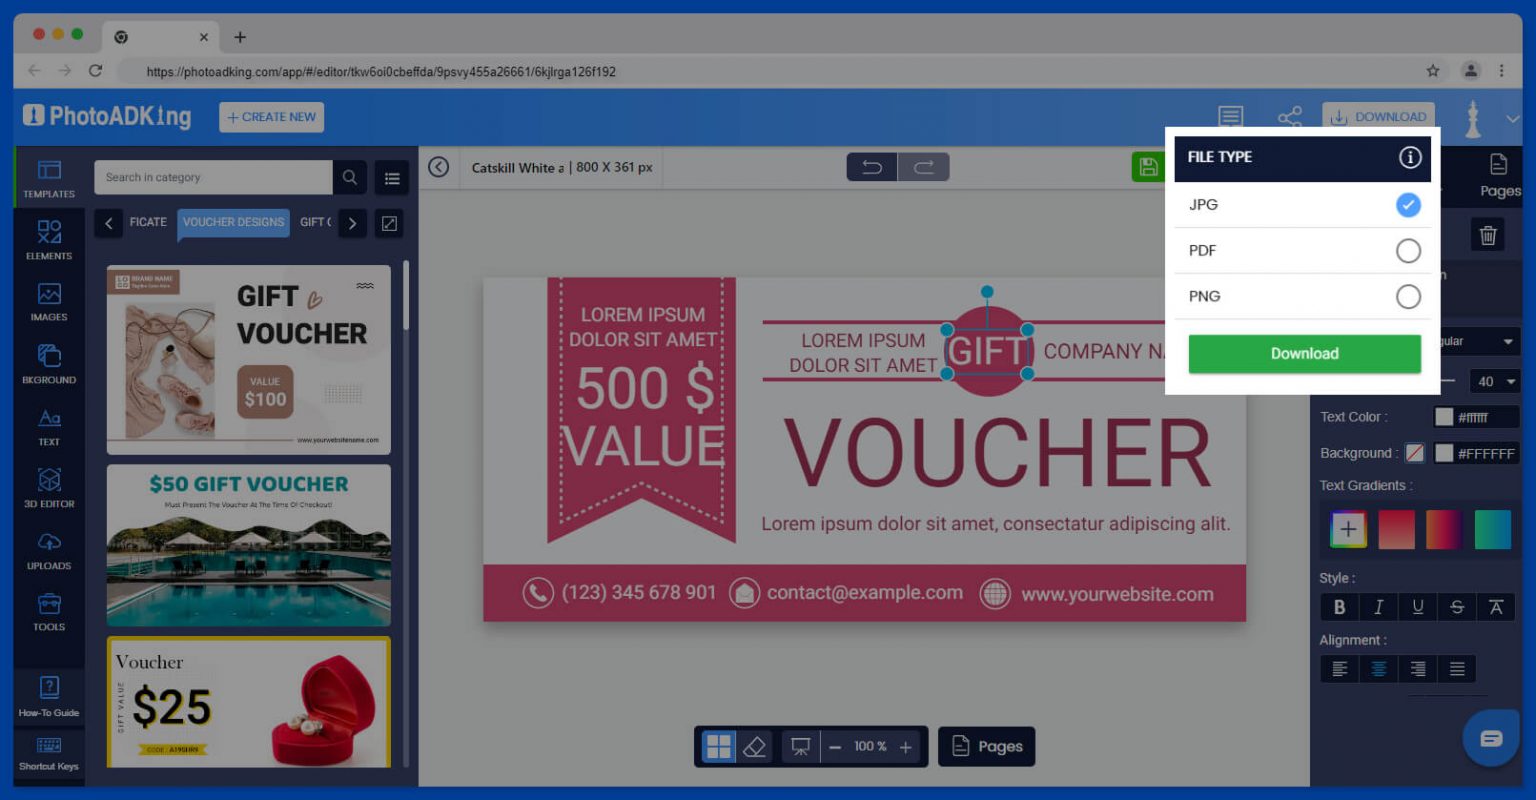Image resolution: width=1536 pixels, height=800 pixels.
Task: Select the red text gradient swatch
Action: point(1396,529)
